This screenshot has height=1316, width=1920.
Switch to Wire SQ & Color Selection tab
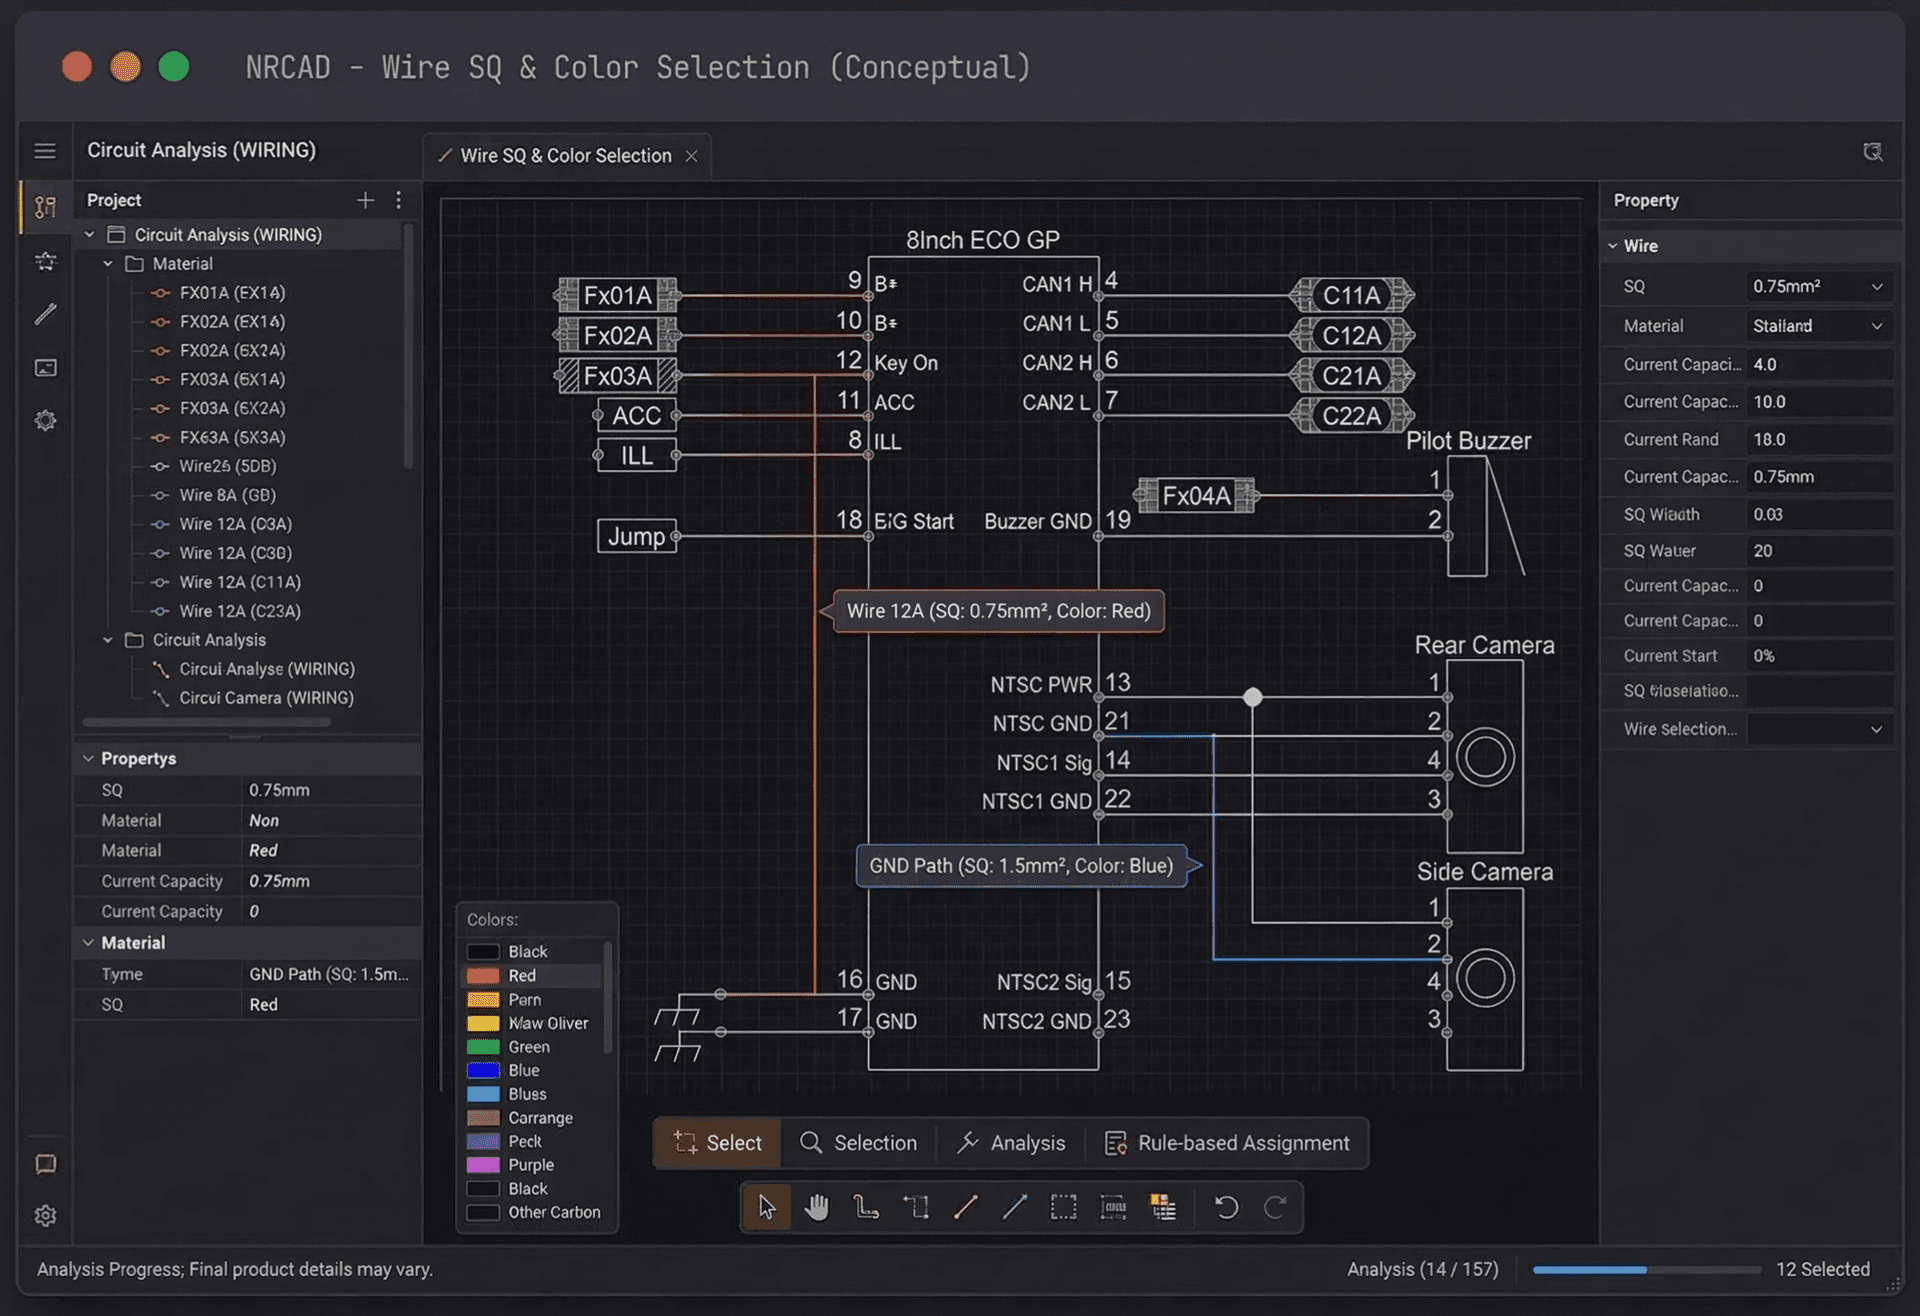(x=565, y=156)
